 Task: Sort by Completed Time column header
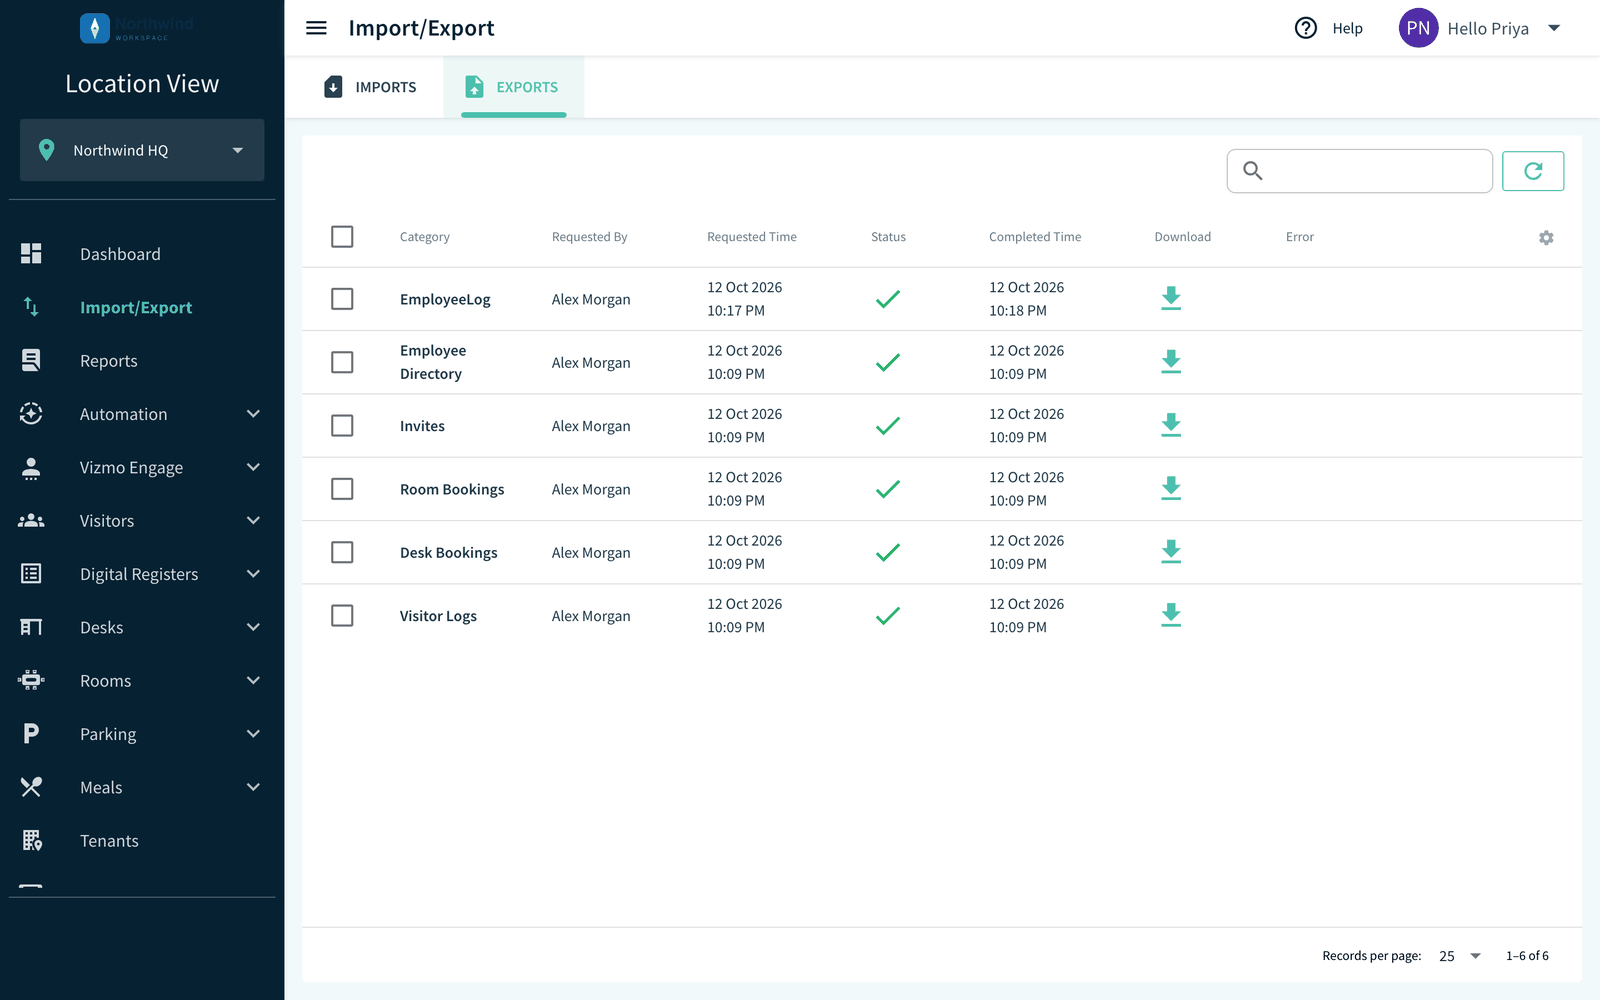(1035, 237)
